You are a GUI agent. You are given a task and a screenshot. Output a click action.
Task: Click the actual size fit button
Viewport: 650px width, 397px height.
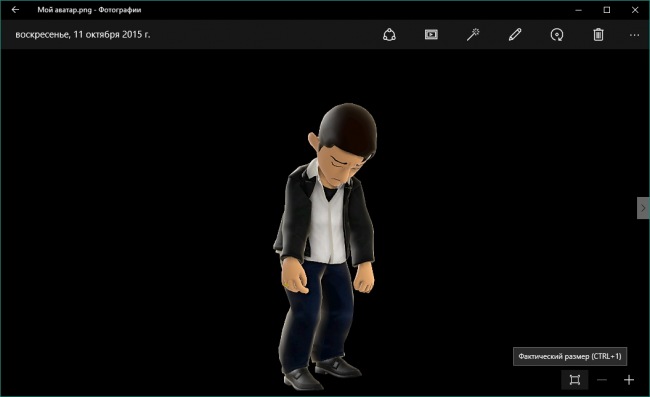[575, 380]
